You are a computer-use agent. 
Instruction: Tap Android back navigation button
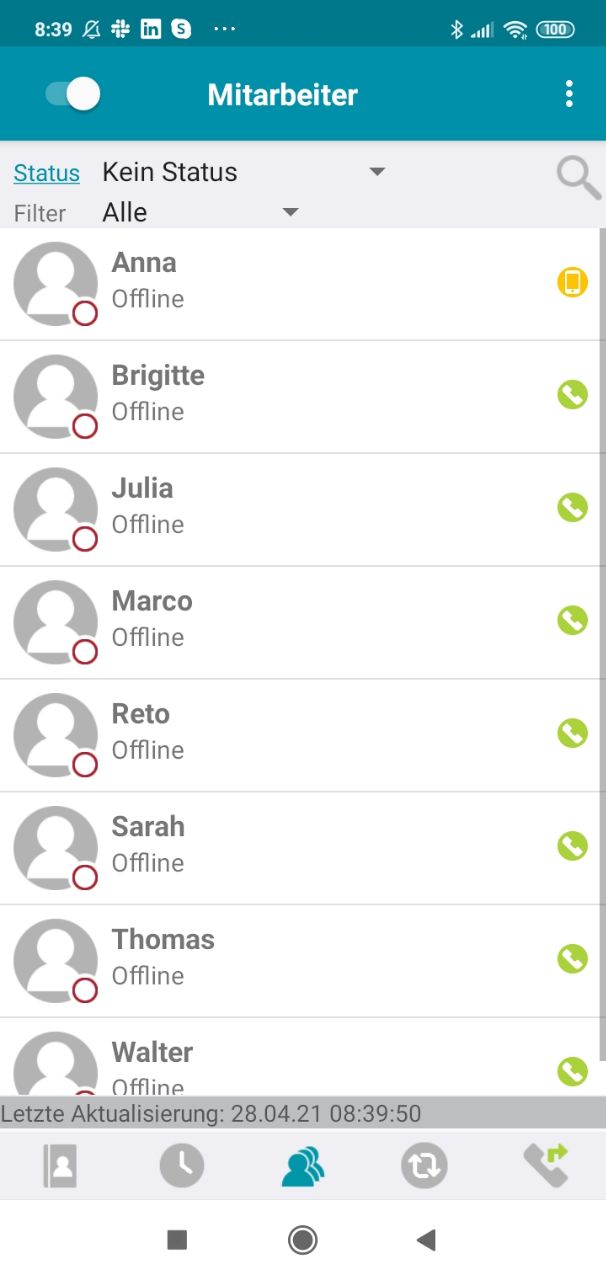(427, 1241)
